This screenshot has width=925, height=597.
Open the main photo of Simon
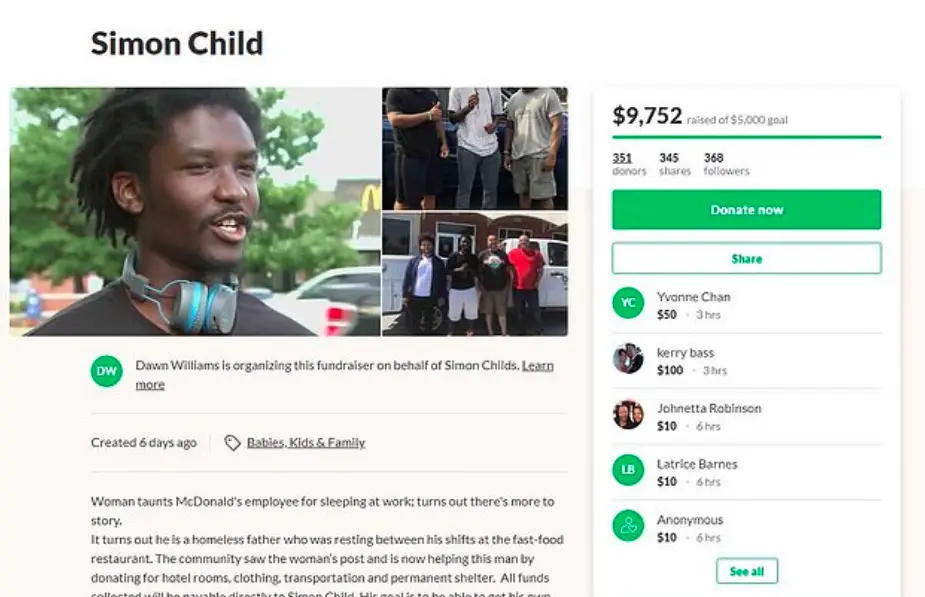click(195, 212)
